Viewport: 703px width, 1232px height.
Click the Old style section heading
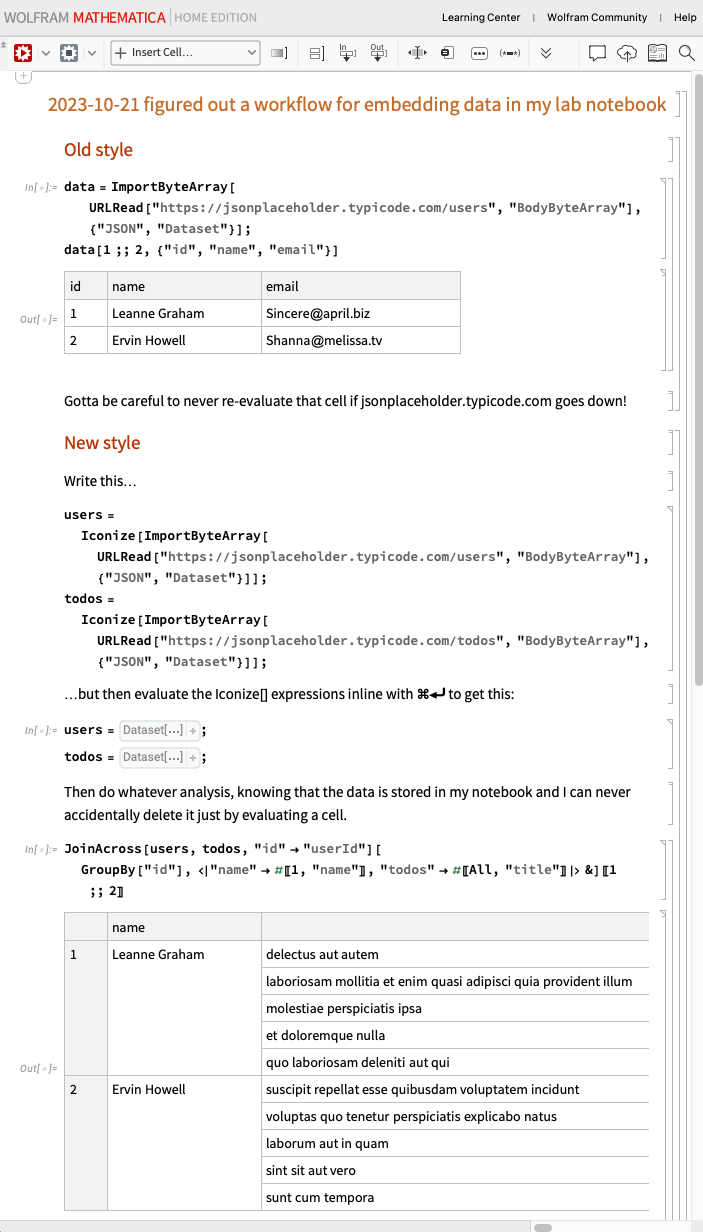pyautogui.click(x=98, y=150)
